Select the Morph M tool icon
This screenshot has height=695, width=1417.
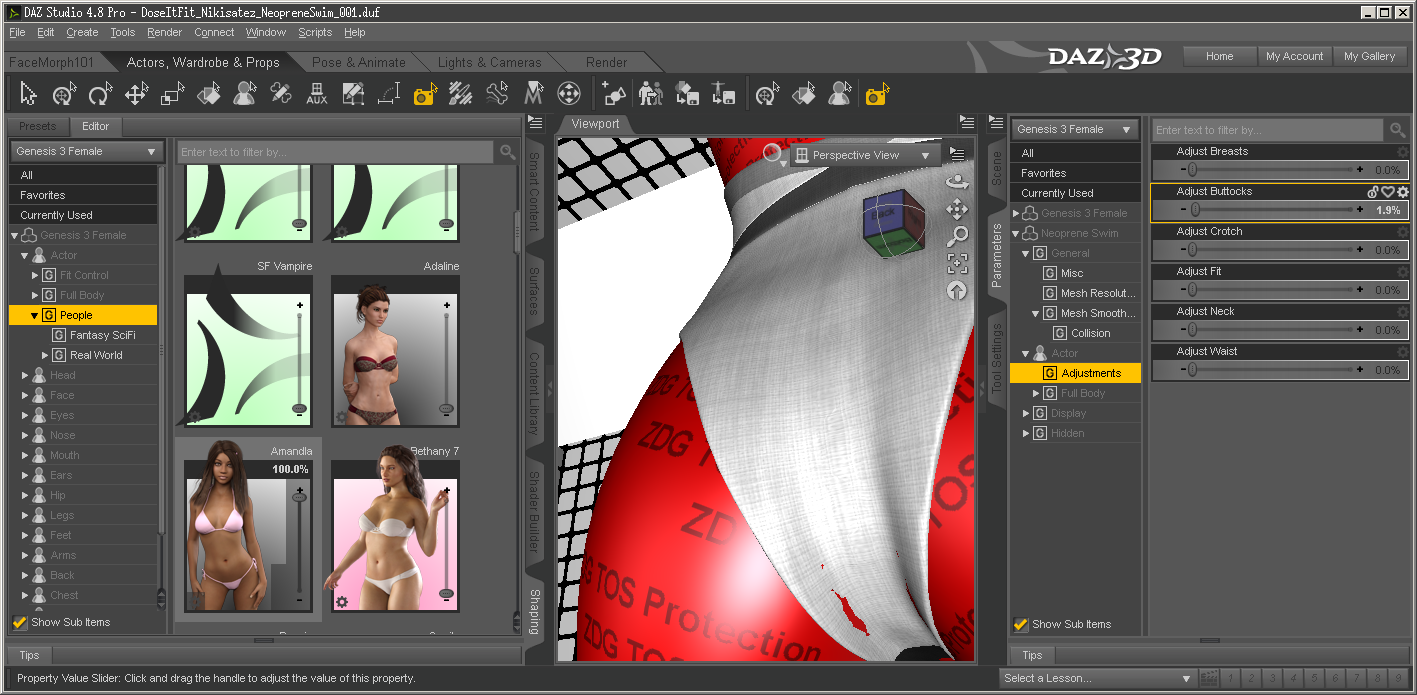click(x=533, y=95)
